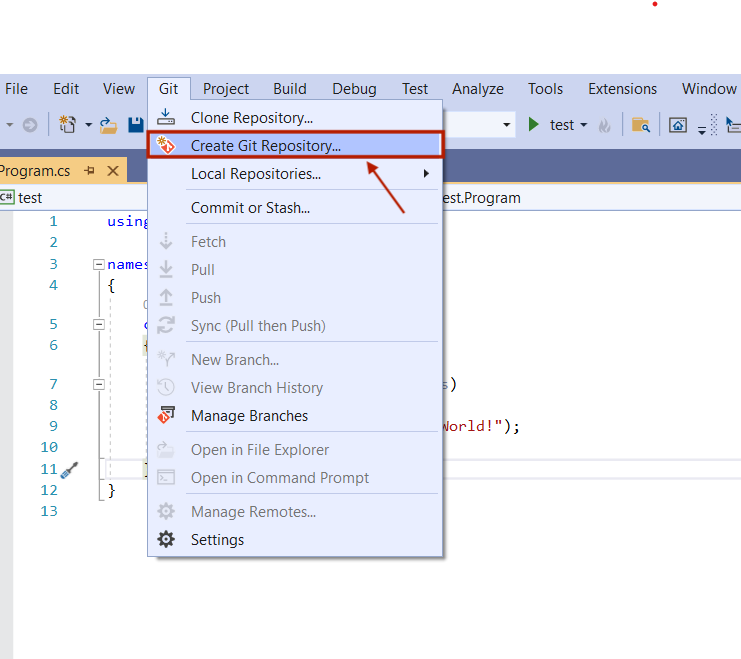
Task: Click the Find in Files toolbar icon
Action: [641, 125]
